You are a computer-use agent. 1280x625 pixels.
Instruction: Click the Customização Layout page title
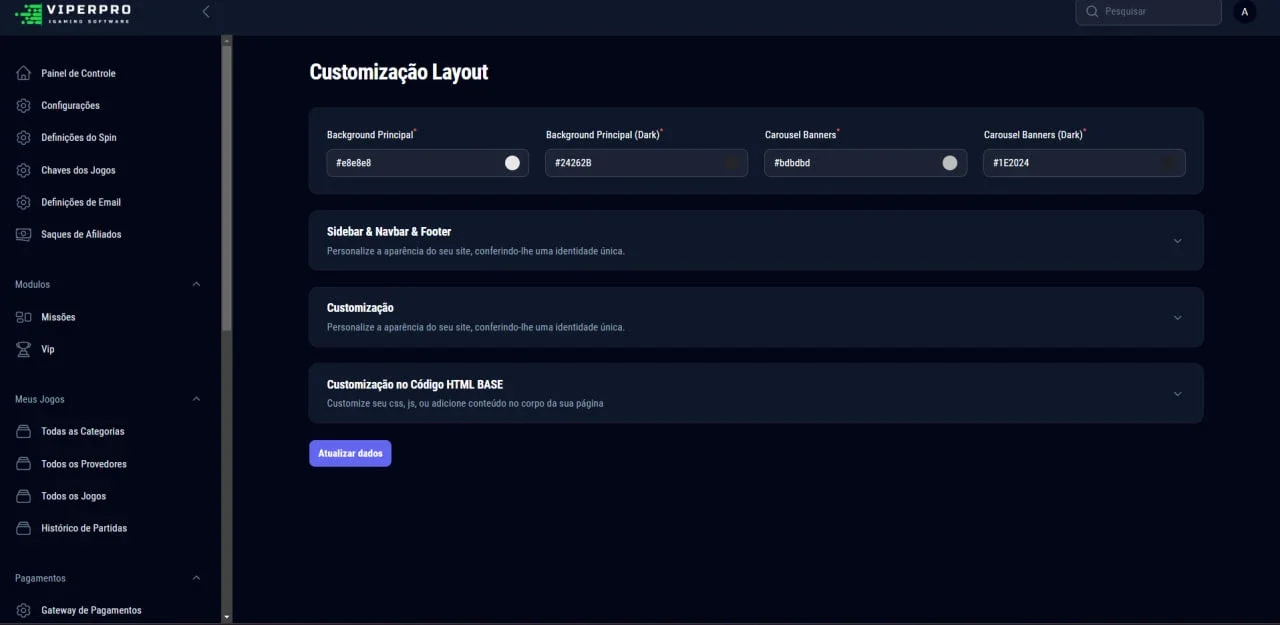coord(399,72)
